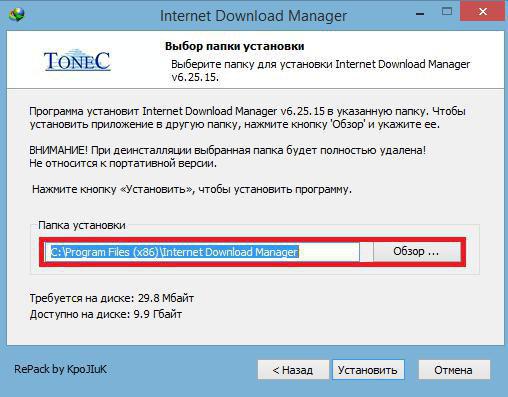Click the Папка установки group label
Image resolution: width=508 pixels, height=397 pixels.
pos(82,225)
